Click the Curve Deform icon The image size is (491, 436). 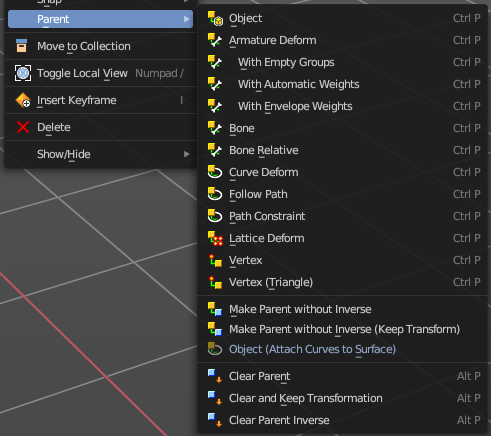click(x=215, y=172)
